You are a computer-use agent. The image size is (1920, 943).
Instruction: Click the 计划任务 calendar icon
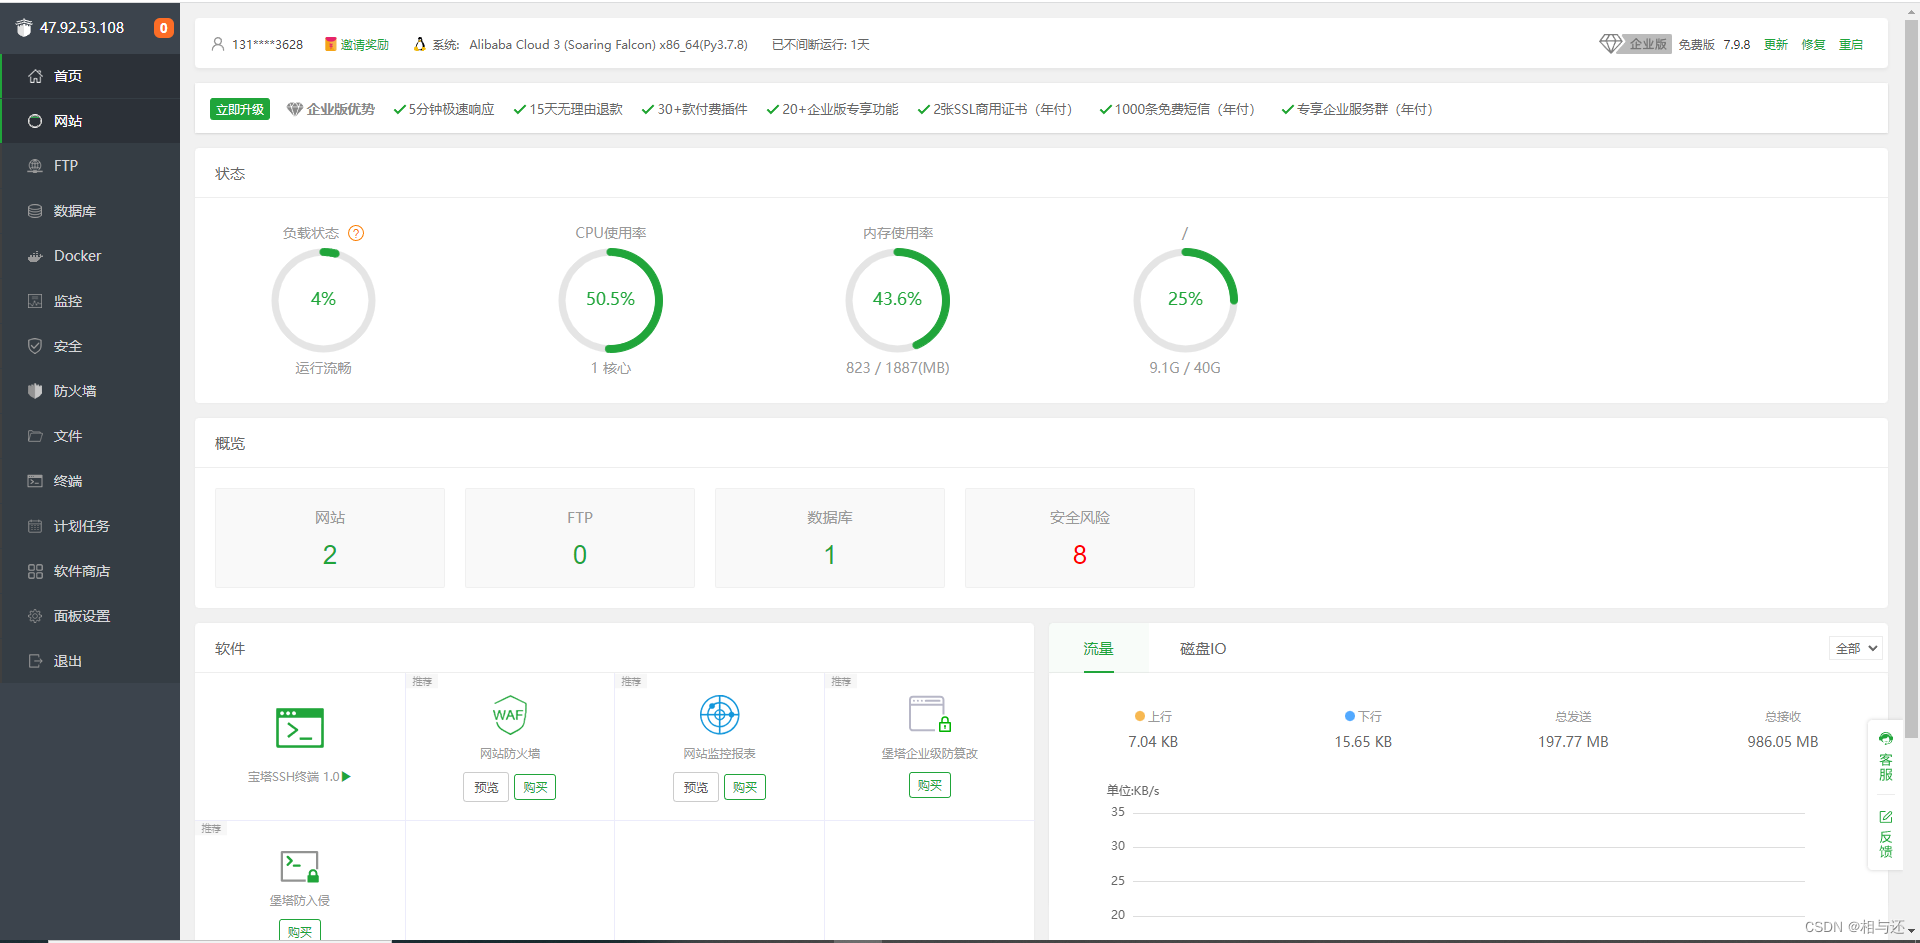(35, 526)
